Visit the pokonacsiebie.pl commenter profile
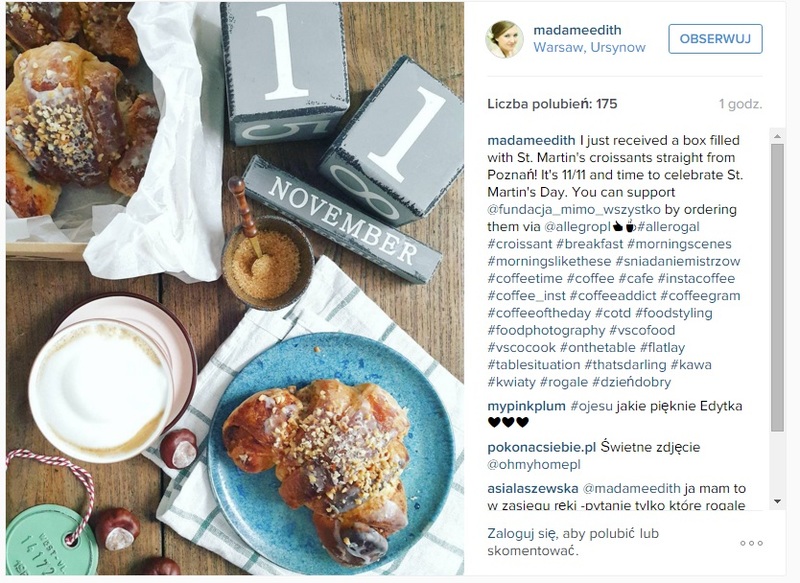 [x=541, y=447]
